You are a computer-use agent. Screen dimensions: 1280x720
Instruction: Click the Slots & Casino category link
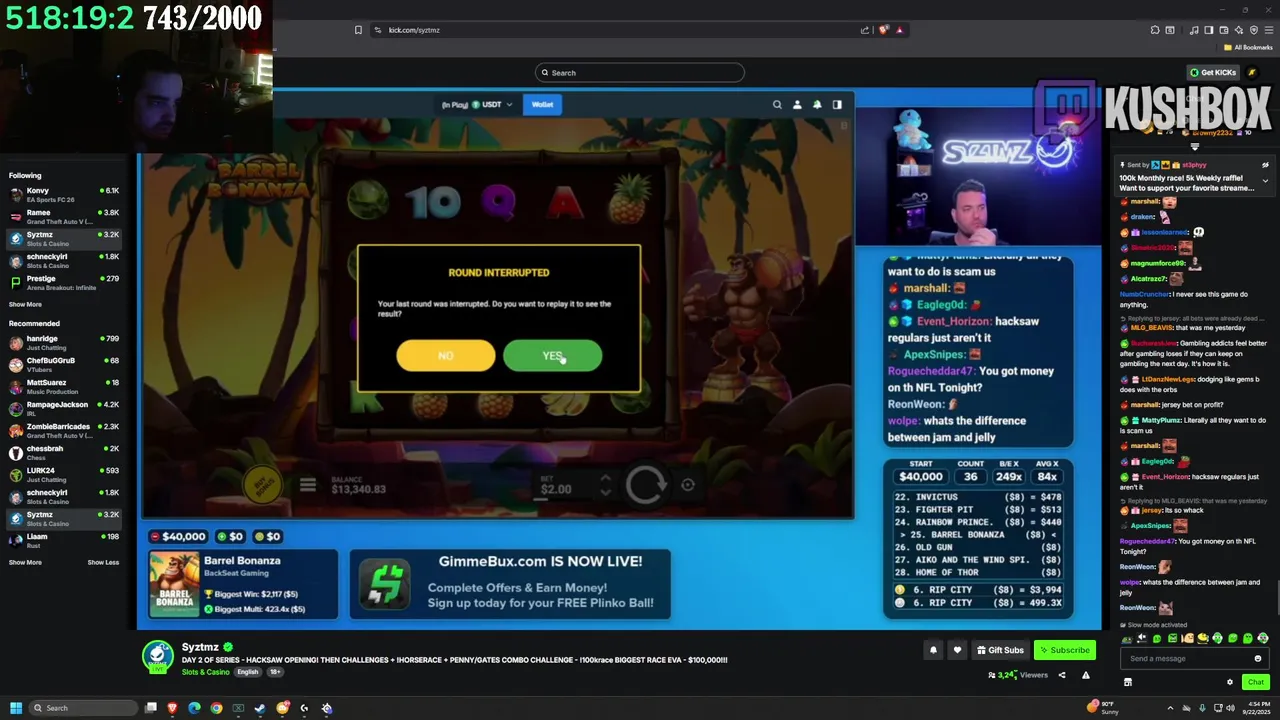205,672
